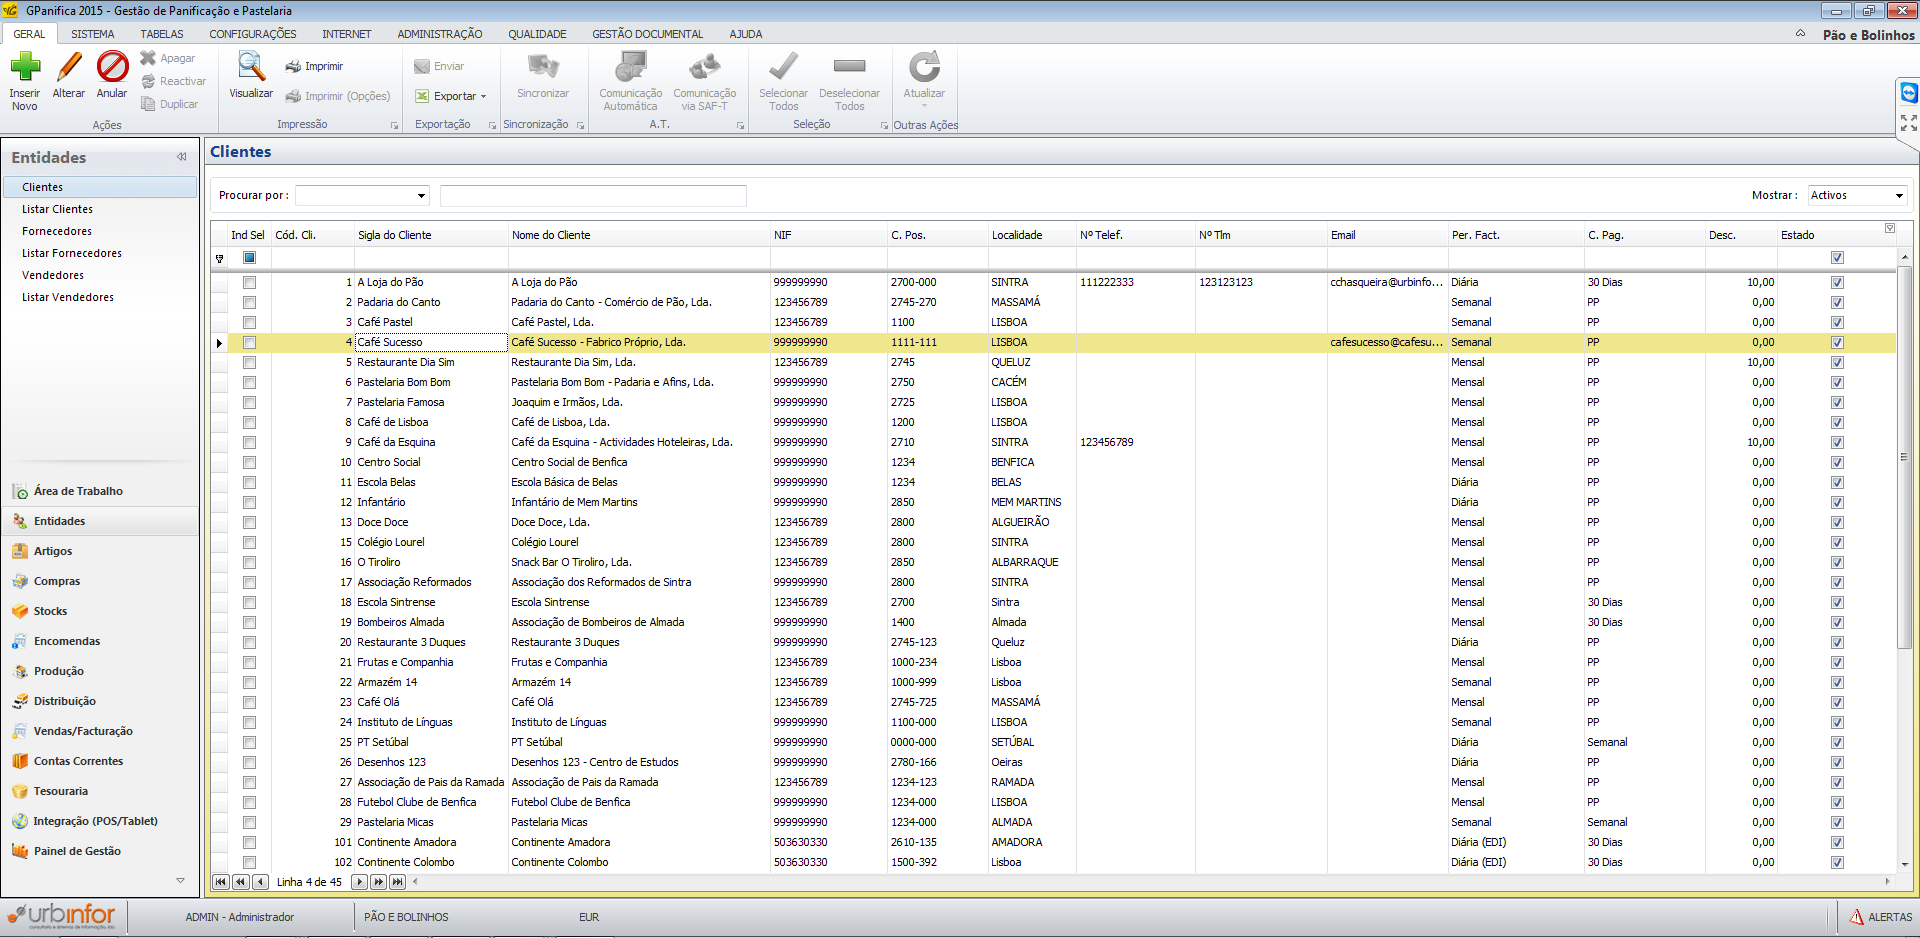
Task: Click the Alterar pencil icon
Action: pos(69,67)
